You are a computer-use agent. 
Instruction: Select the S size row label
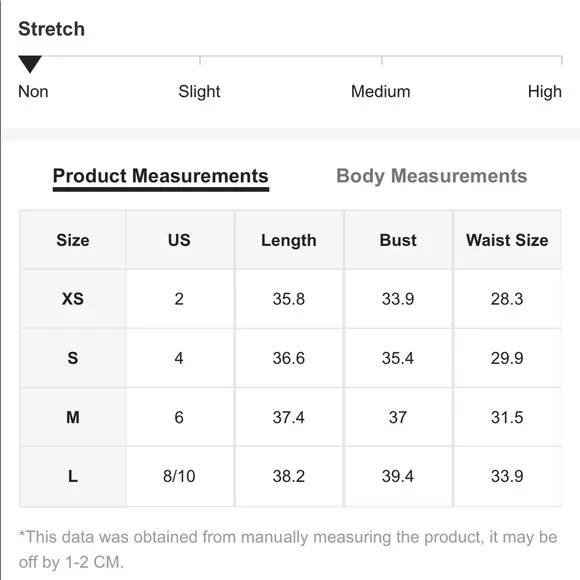[73, 358]
